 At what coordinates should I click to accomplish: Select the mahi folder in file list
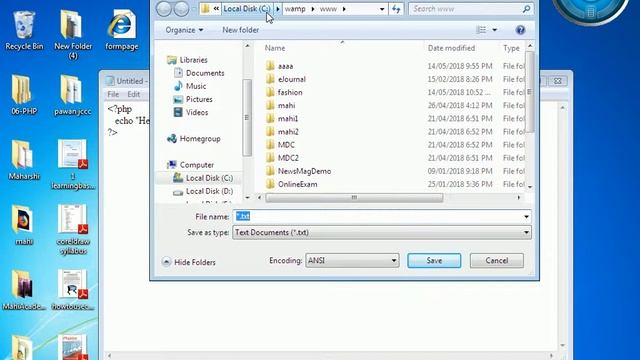286,105
